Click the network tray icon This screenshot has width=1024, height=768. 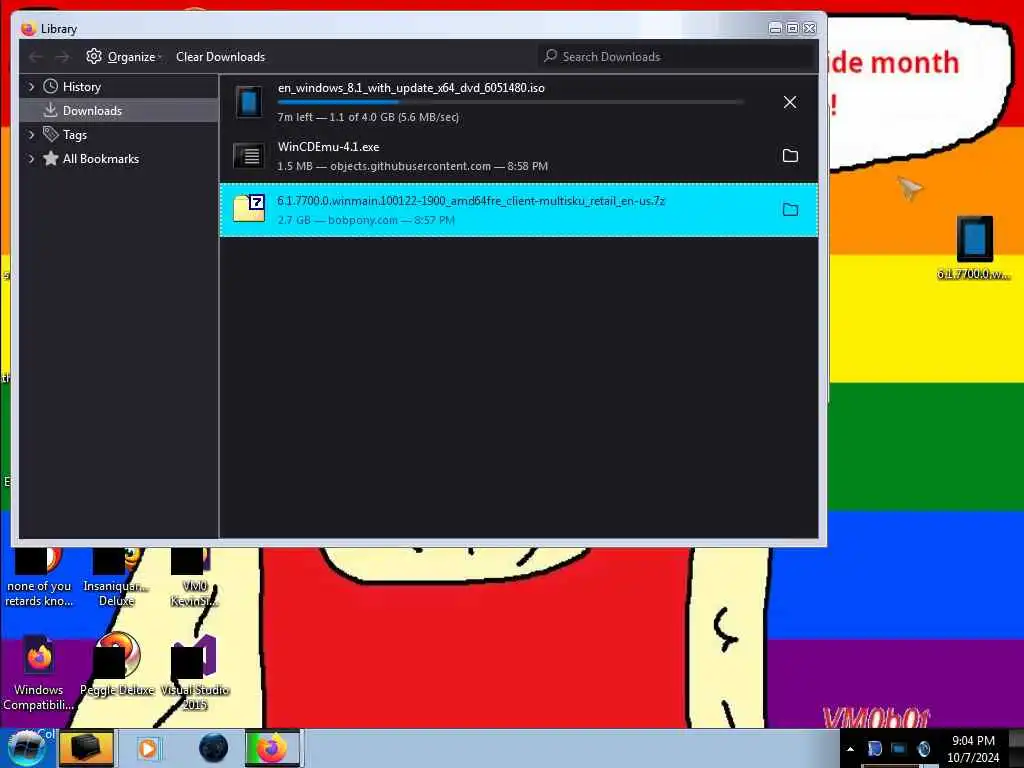pos(899,748)
